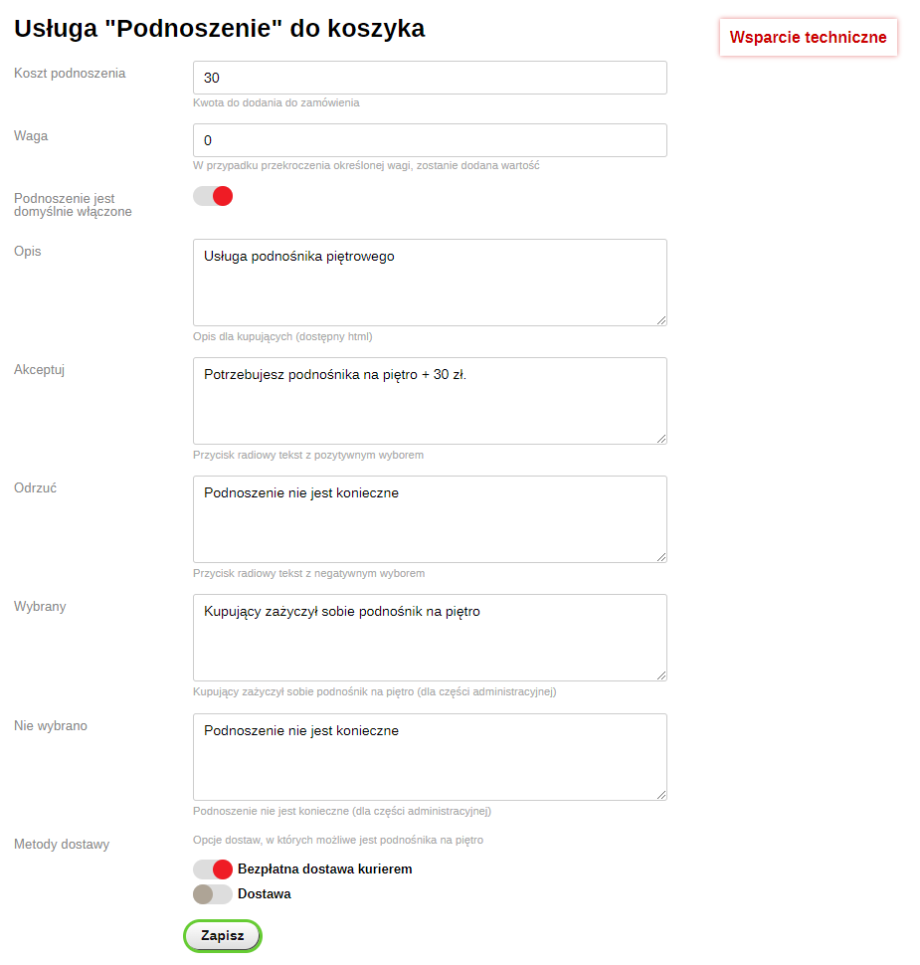
Task: Click resize corner of Nie wybrano field
Action: pos(661,794)
